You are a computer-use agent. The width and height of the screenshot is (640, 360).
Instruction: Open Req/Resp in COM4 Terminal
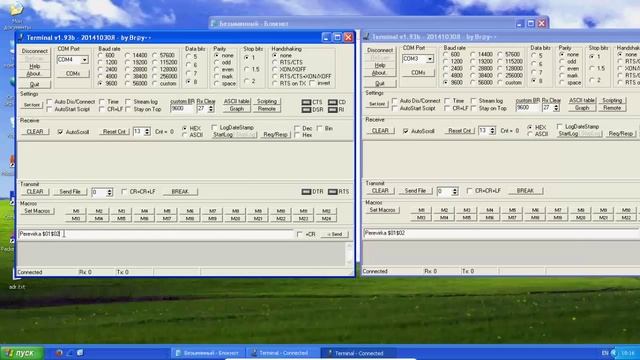(275, 134)
